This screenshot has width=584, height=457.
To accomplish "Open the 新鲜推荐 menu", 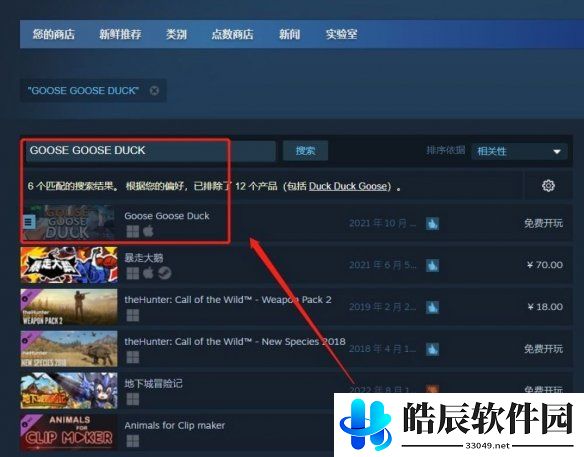I will [x=120, y=34].
